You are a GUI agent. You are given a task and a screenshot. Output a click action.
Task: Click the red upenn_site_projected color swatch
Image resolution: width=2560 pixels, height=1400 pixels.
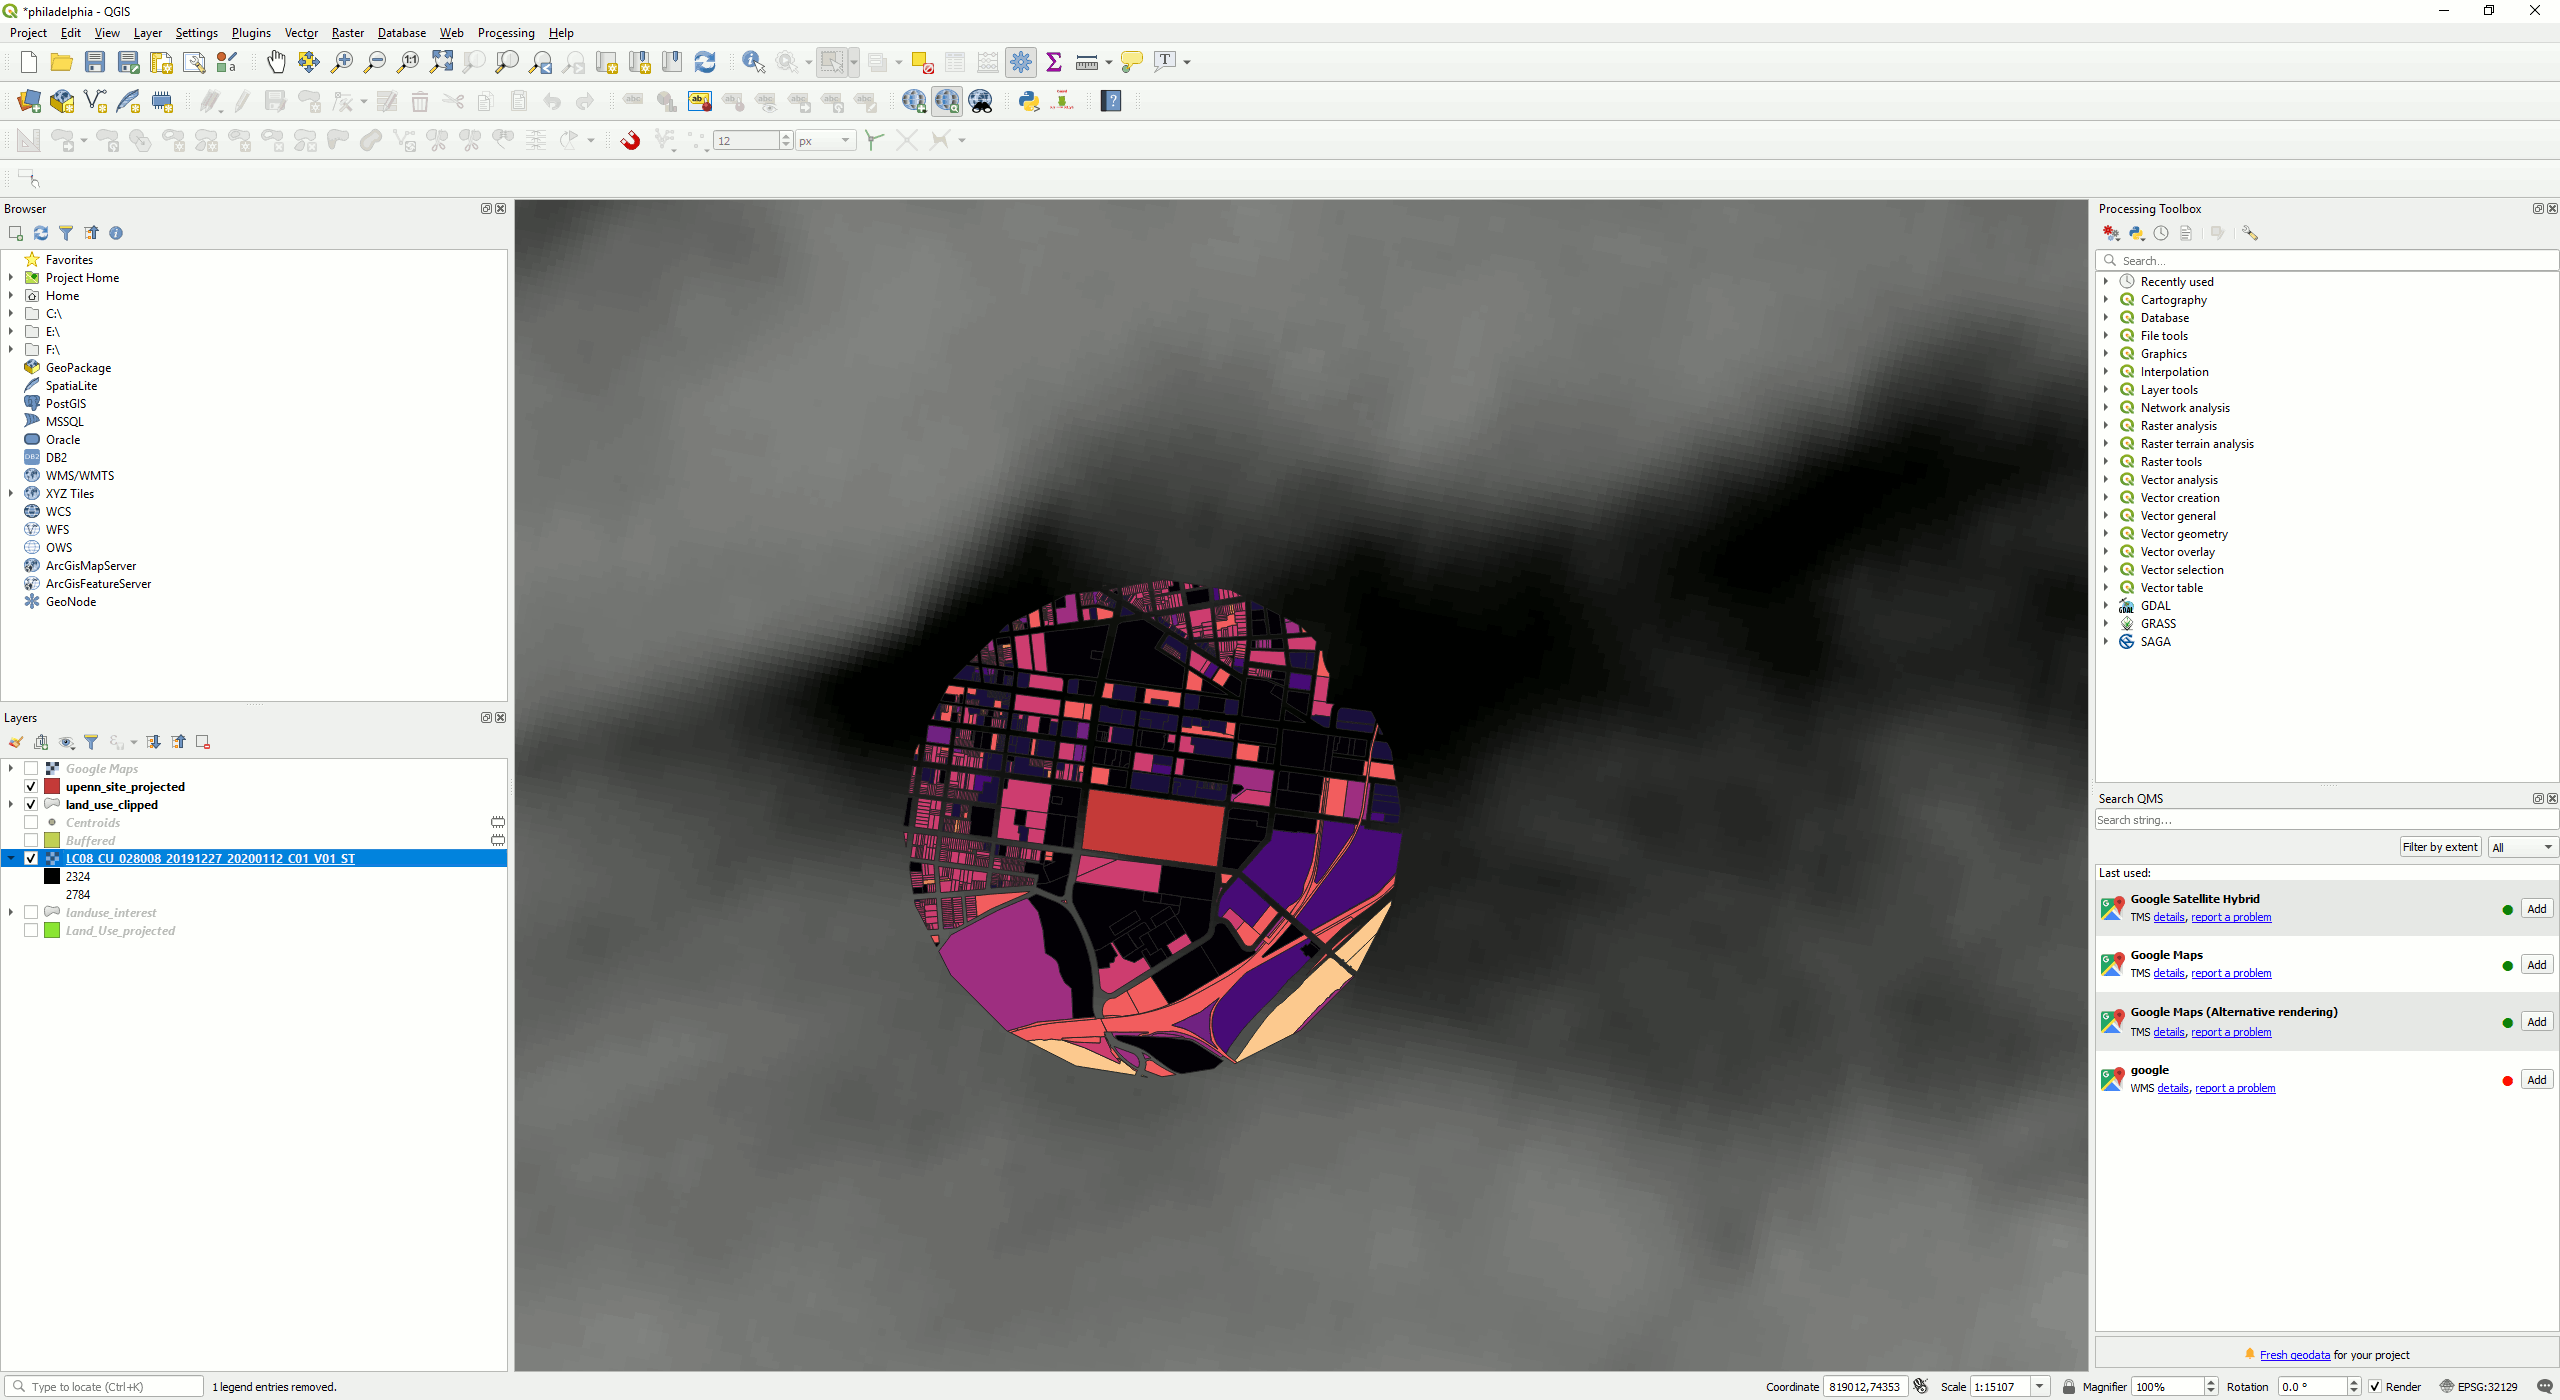click(52, 787)
